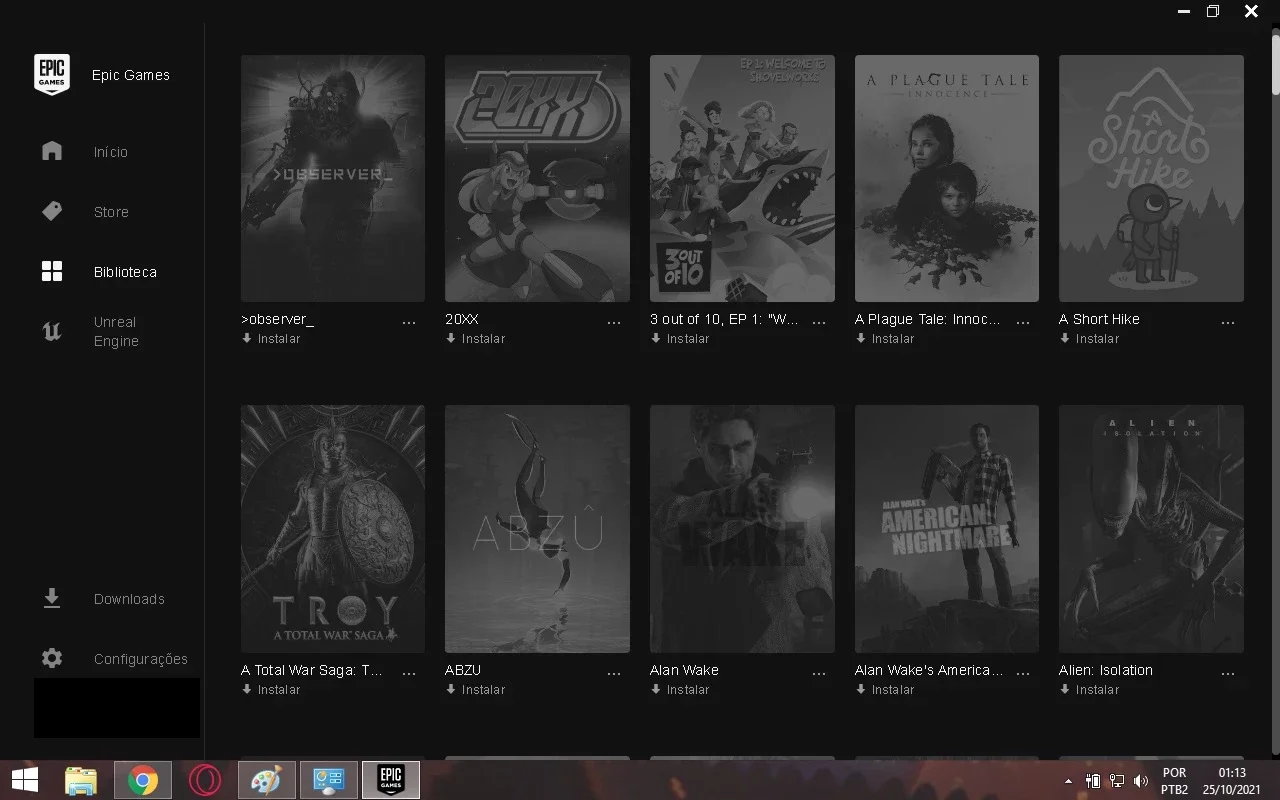Open options menu for Alien: Isolation
Screen dimensions: 1280x800
[x=1228, y=674]
